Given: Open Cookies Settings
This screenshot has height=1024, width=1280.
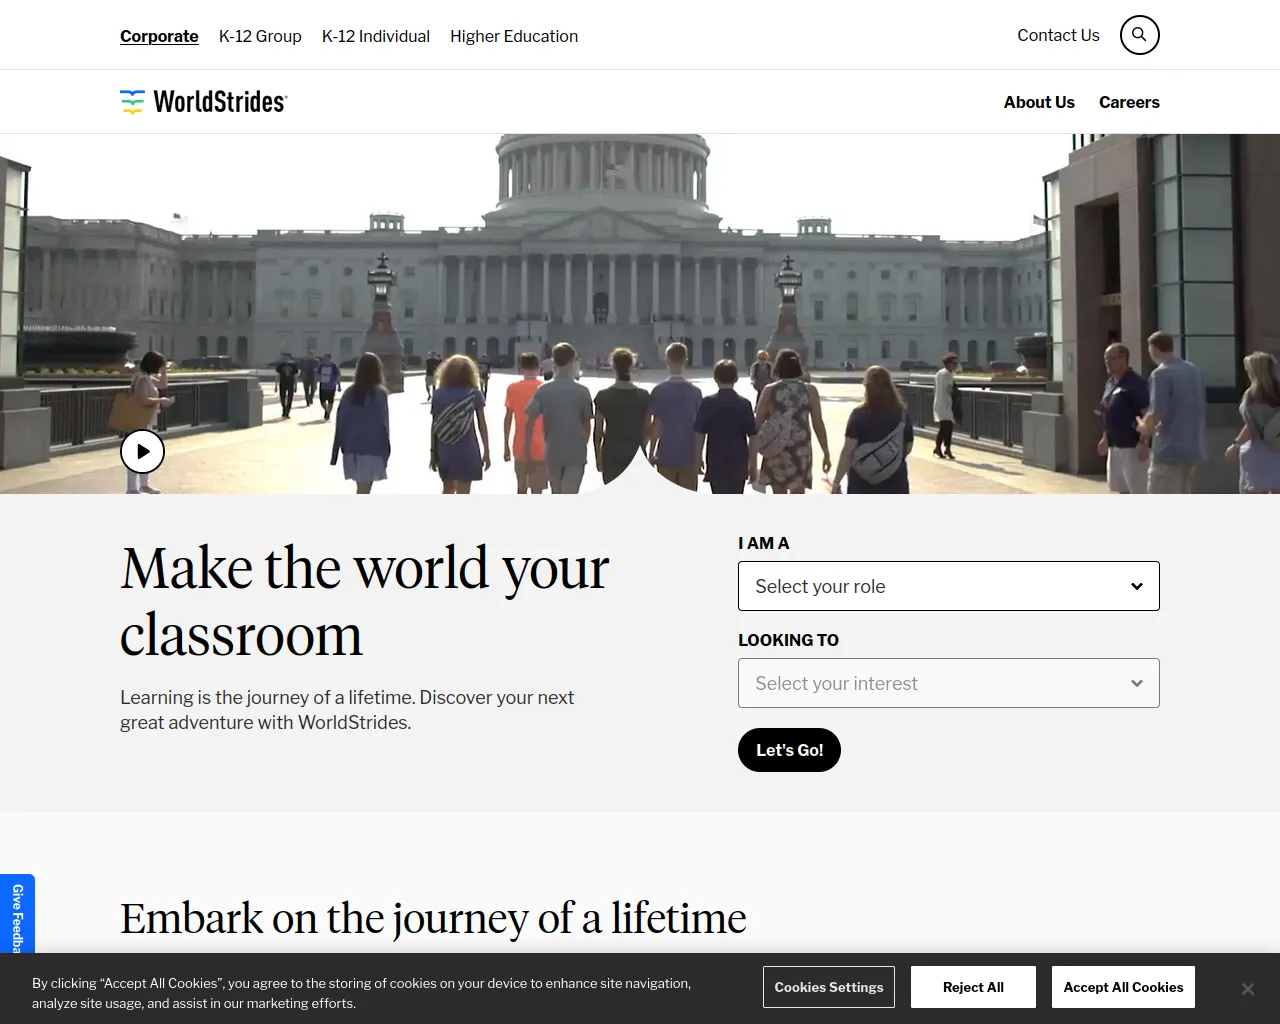Looking at the screenshot, I should click(x=829, y=987).
